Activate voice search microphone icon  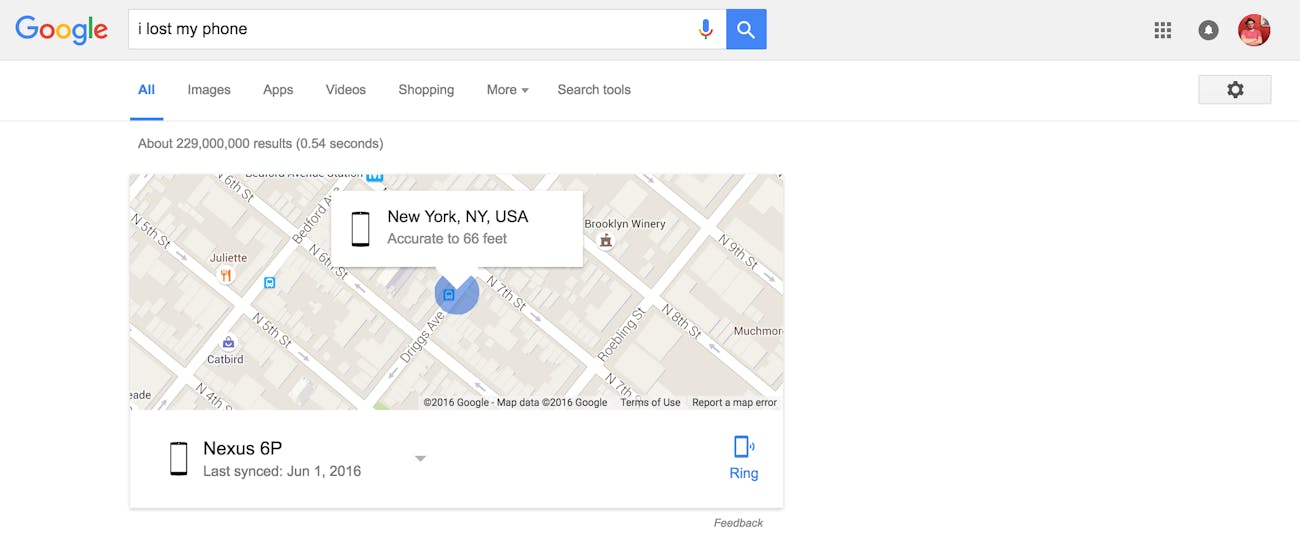[x=706, y=29]
